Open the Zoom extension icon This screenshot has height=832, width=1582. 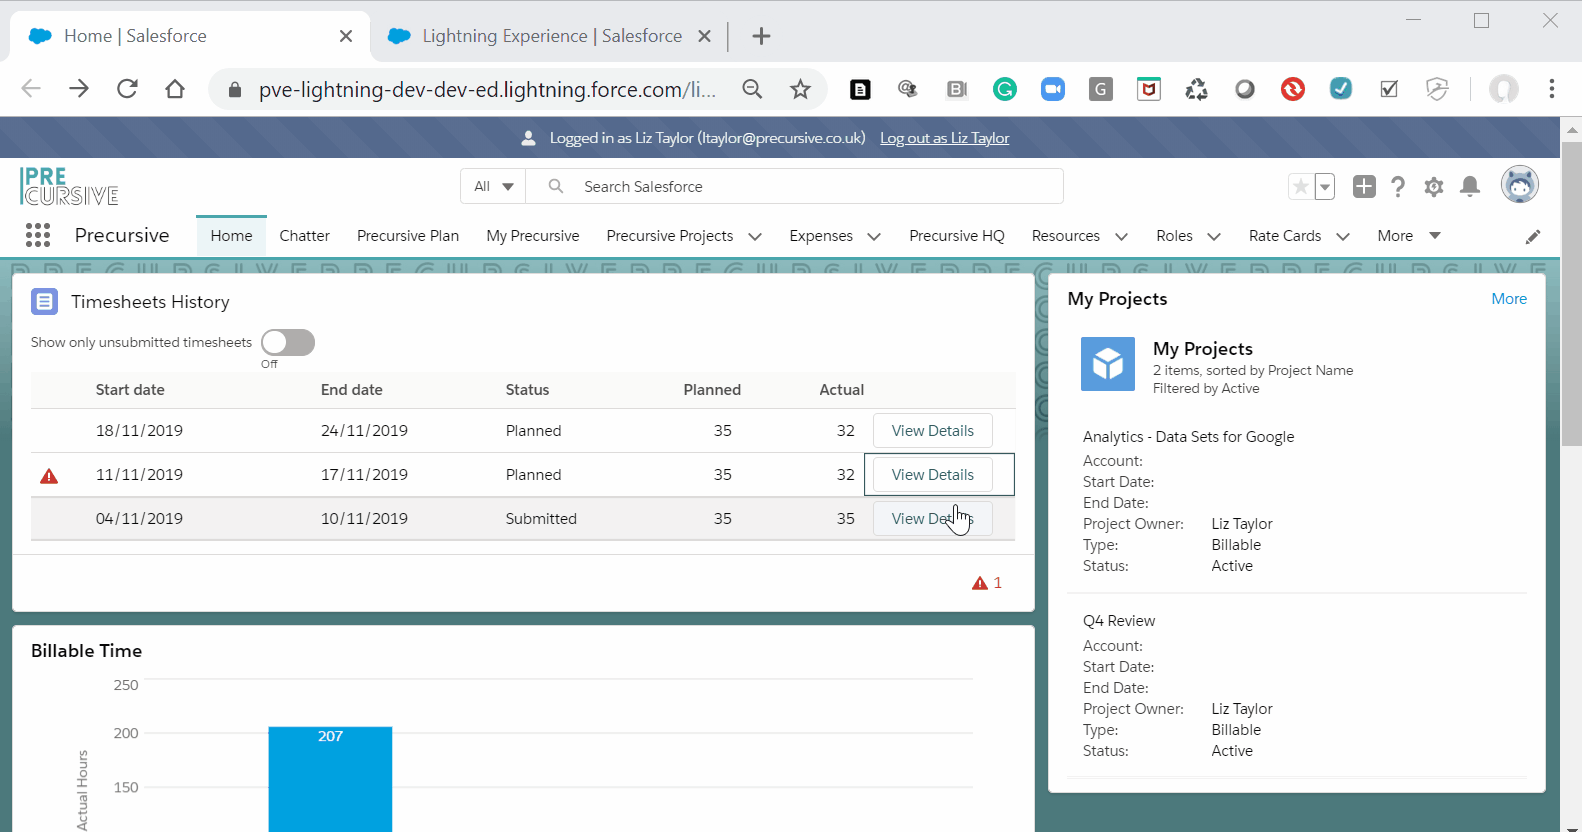[x=1053, y=89]
